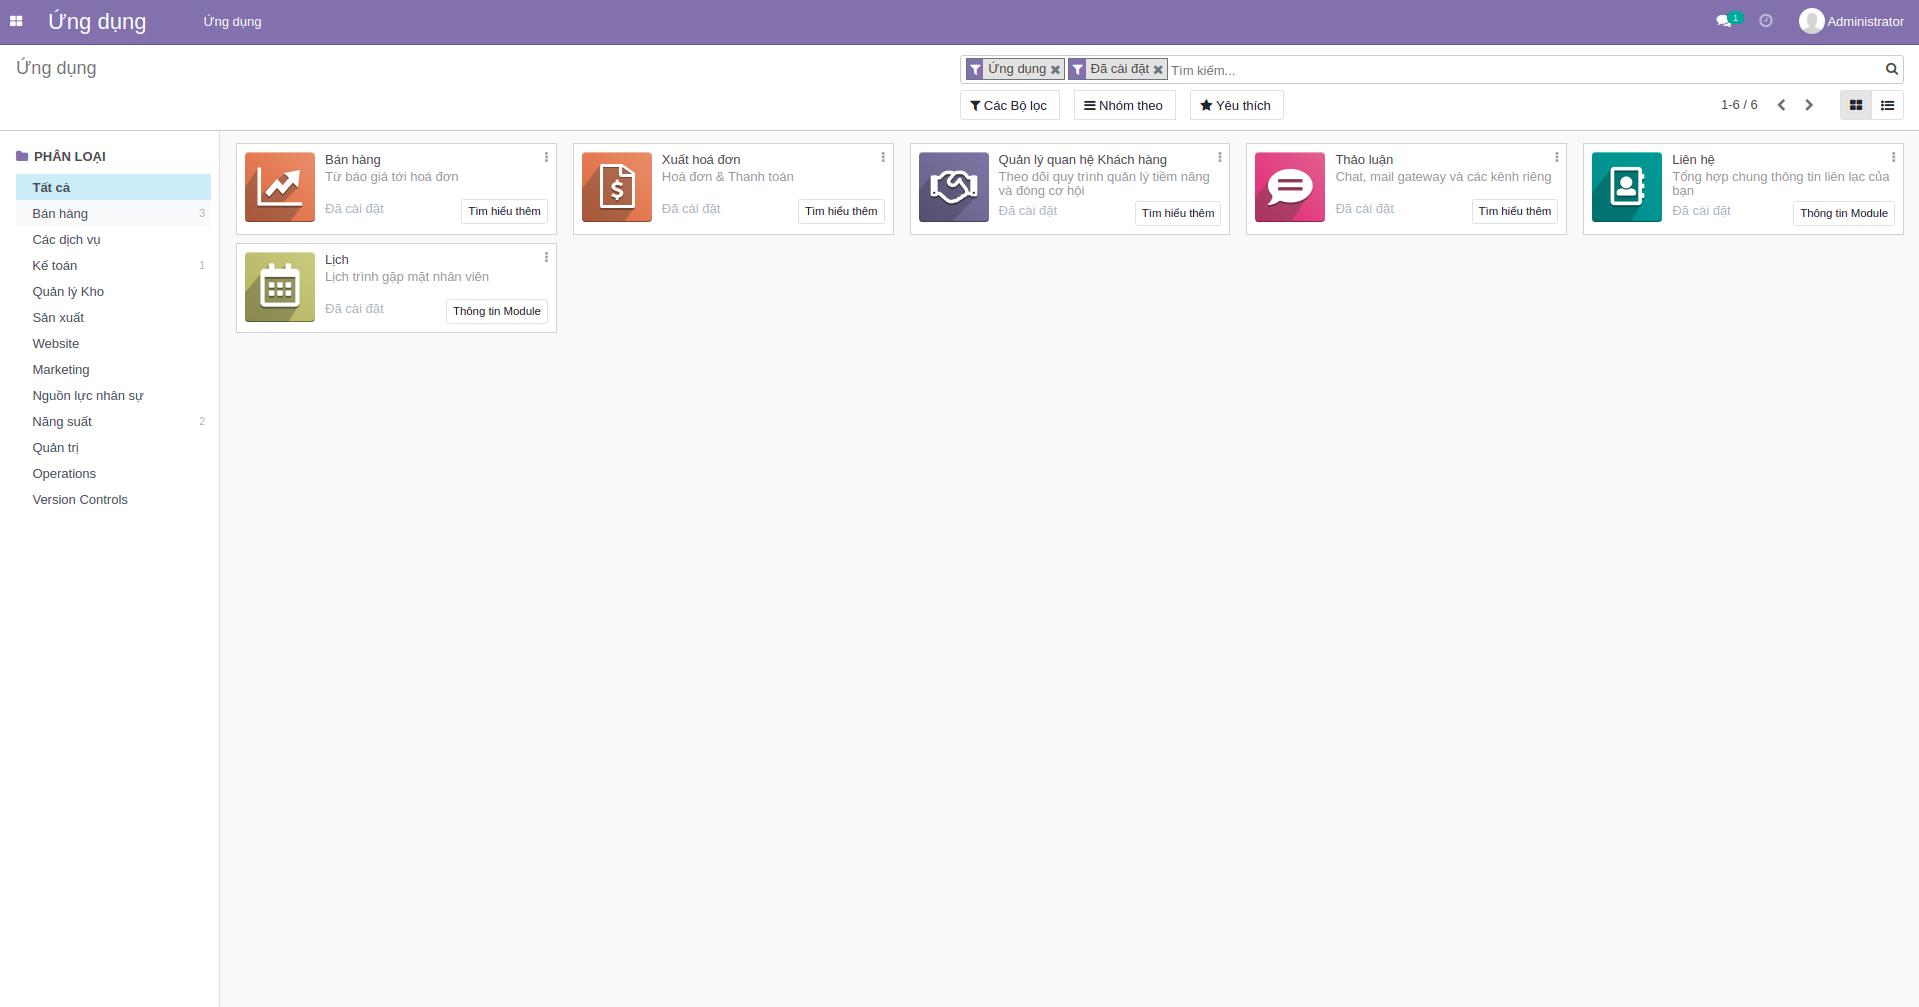Toggle the Yêu thích favorites star
1919x1007 pixels.
point(1236,105)
